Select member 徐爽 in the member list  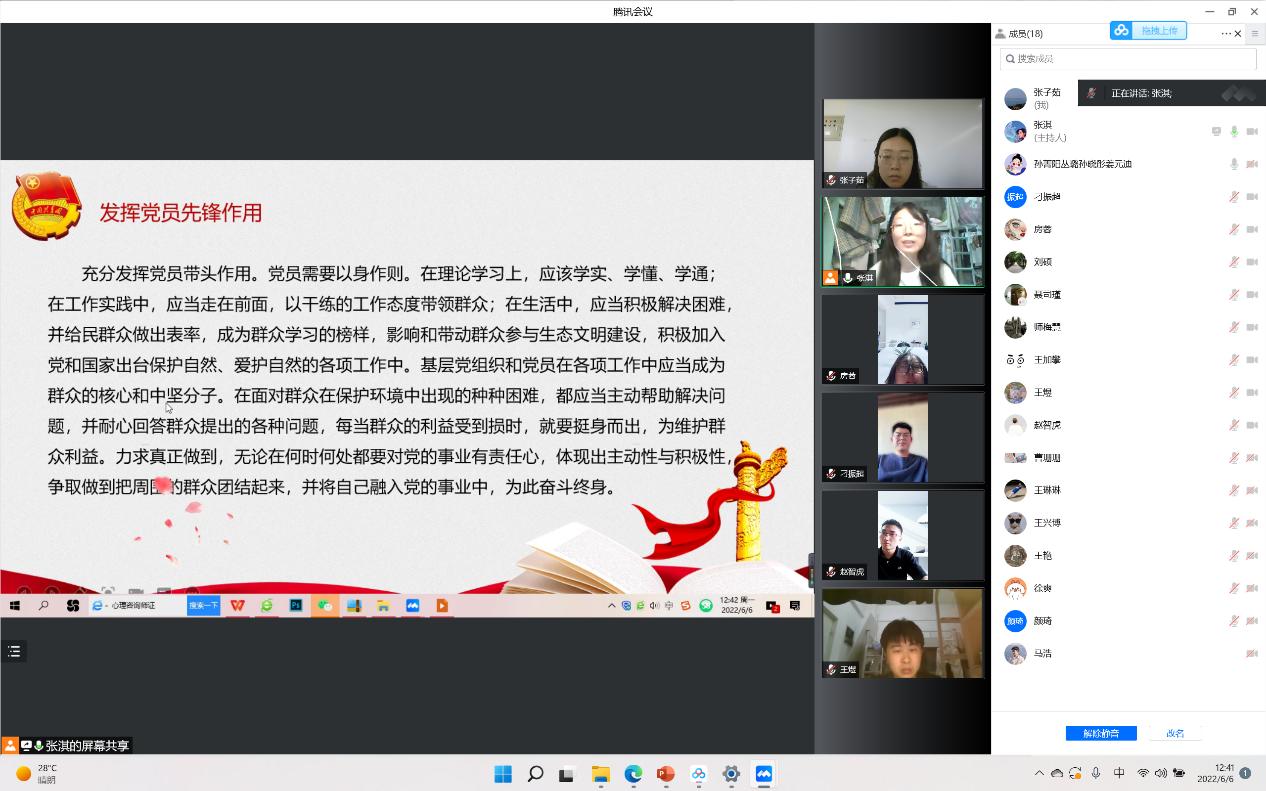(1042, 588)
